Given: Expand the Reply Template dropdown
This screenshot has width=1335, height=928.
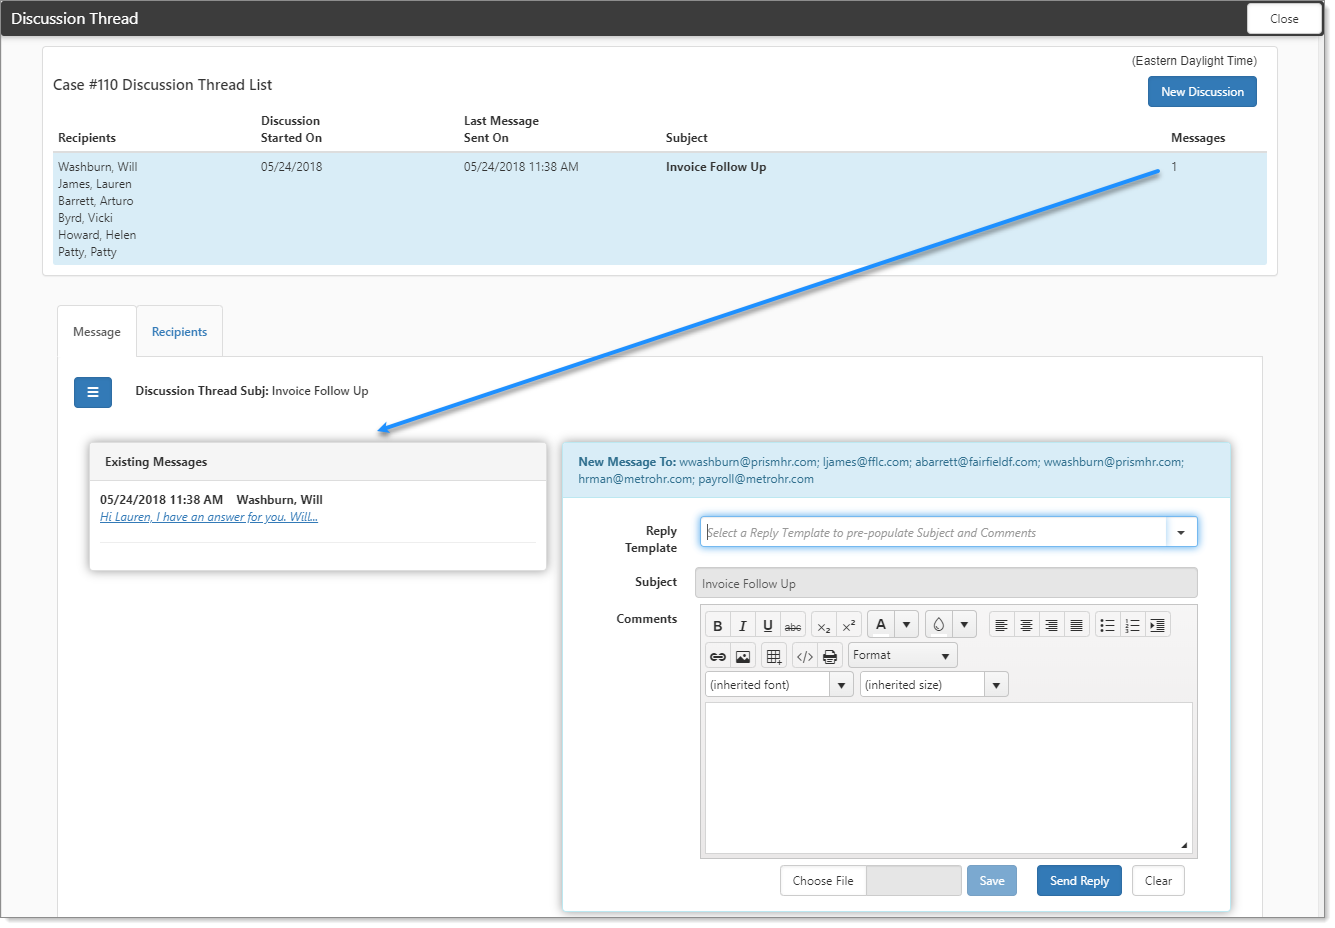Looking at the screenshot, I should point(1181,533).
